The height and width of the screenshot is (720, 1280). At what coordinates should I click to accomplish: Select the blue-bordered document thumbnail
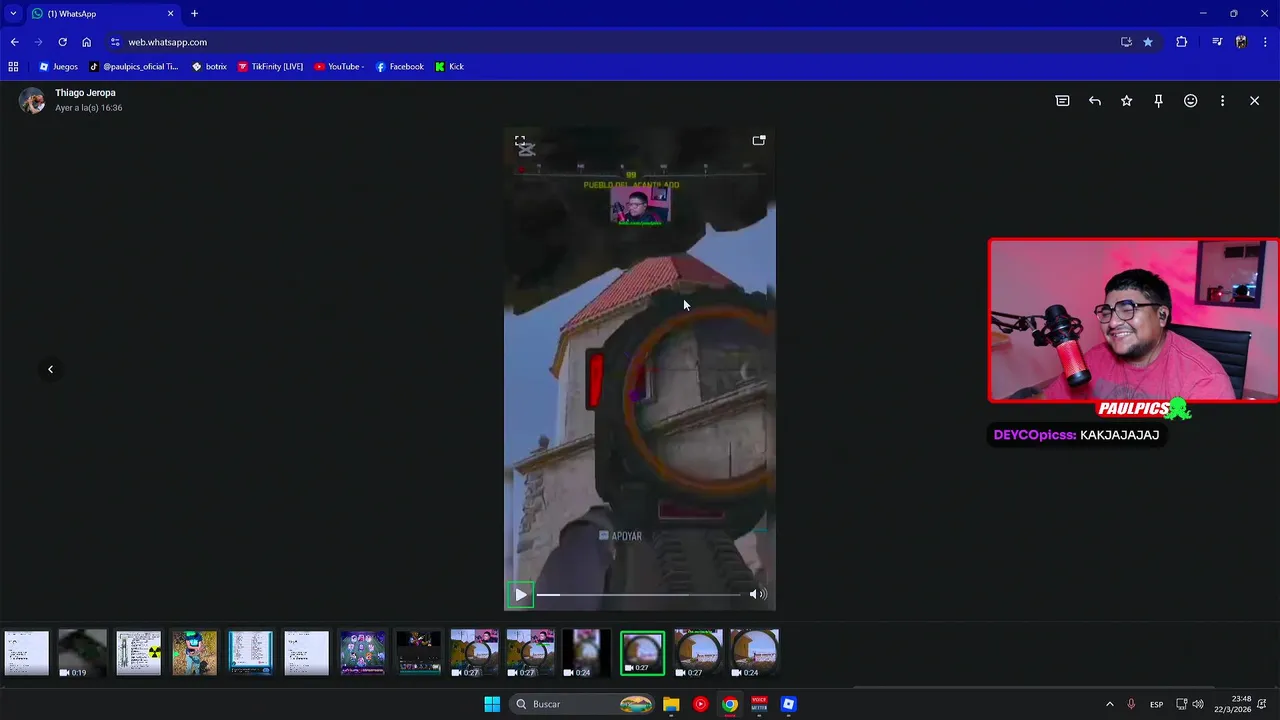[x=250, y=653]
